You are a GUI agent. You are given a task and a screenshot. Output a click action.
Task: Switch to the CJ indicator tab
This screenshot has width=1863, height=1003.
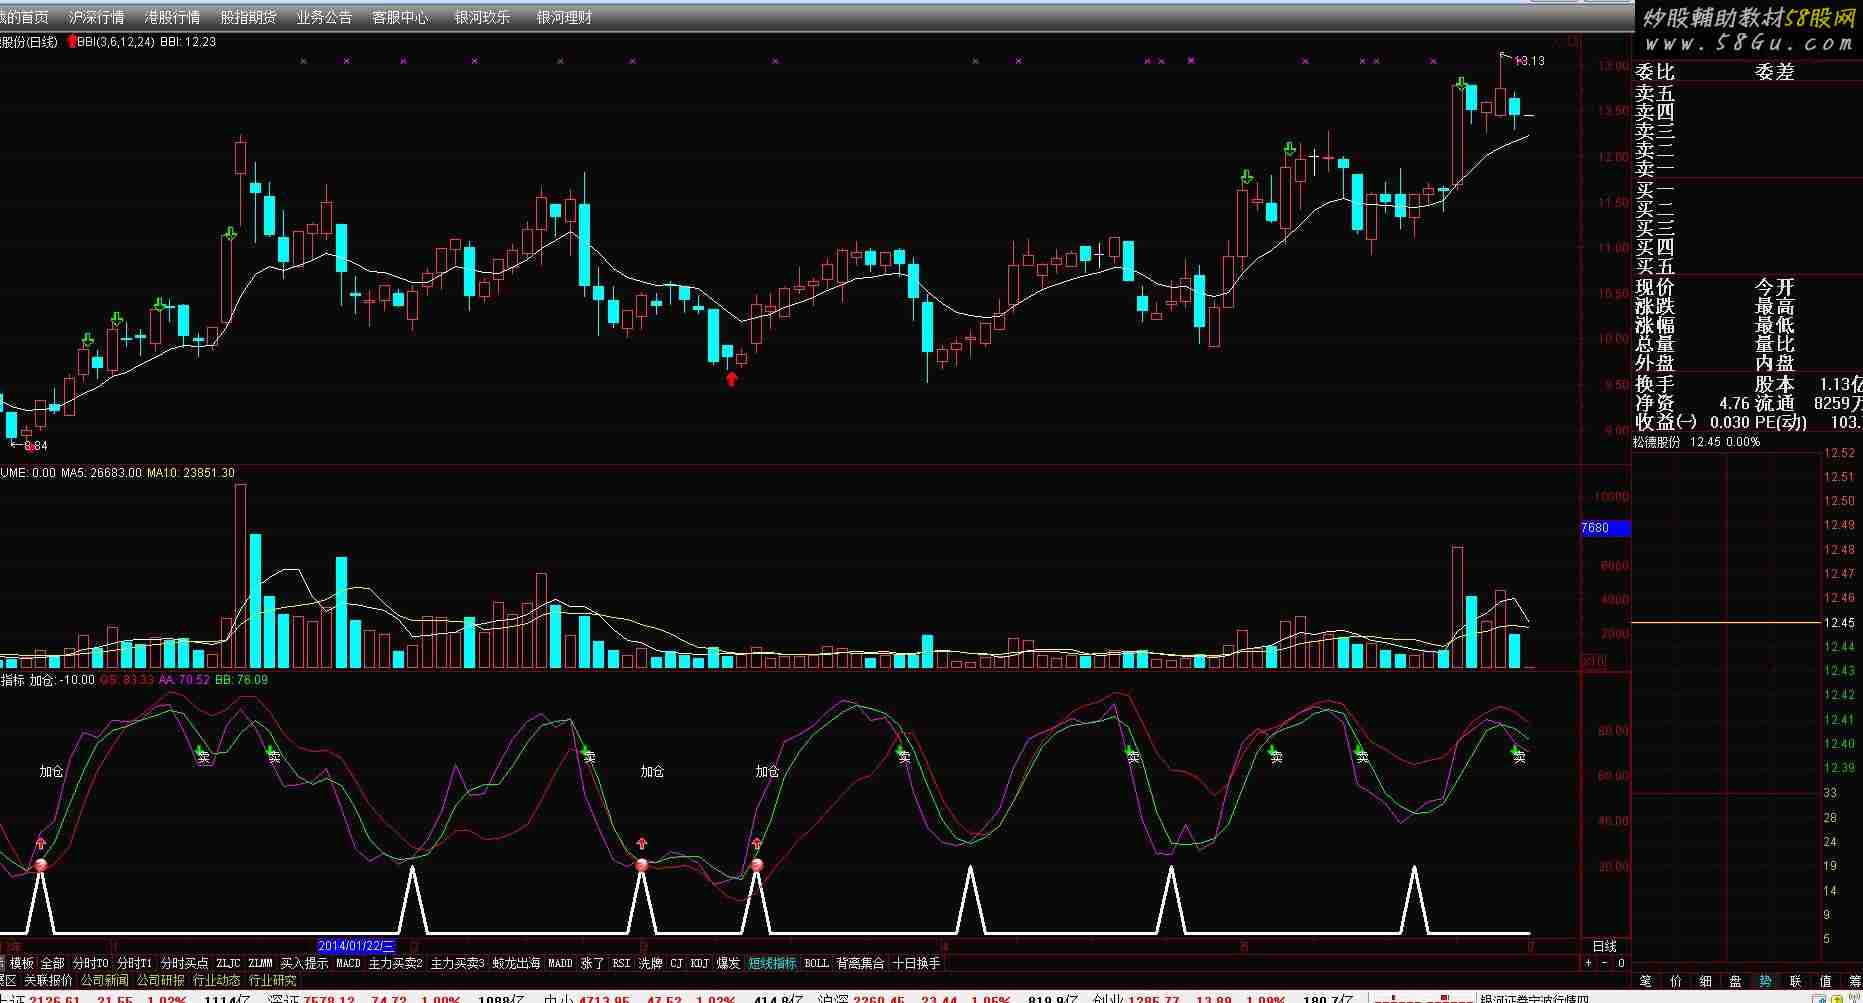pyautogui.click(x=676, y=963)
